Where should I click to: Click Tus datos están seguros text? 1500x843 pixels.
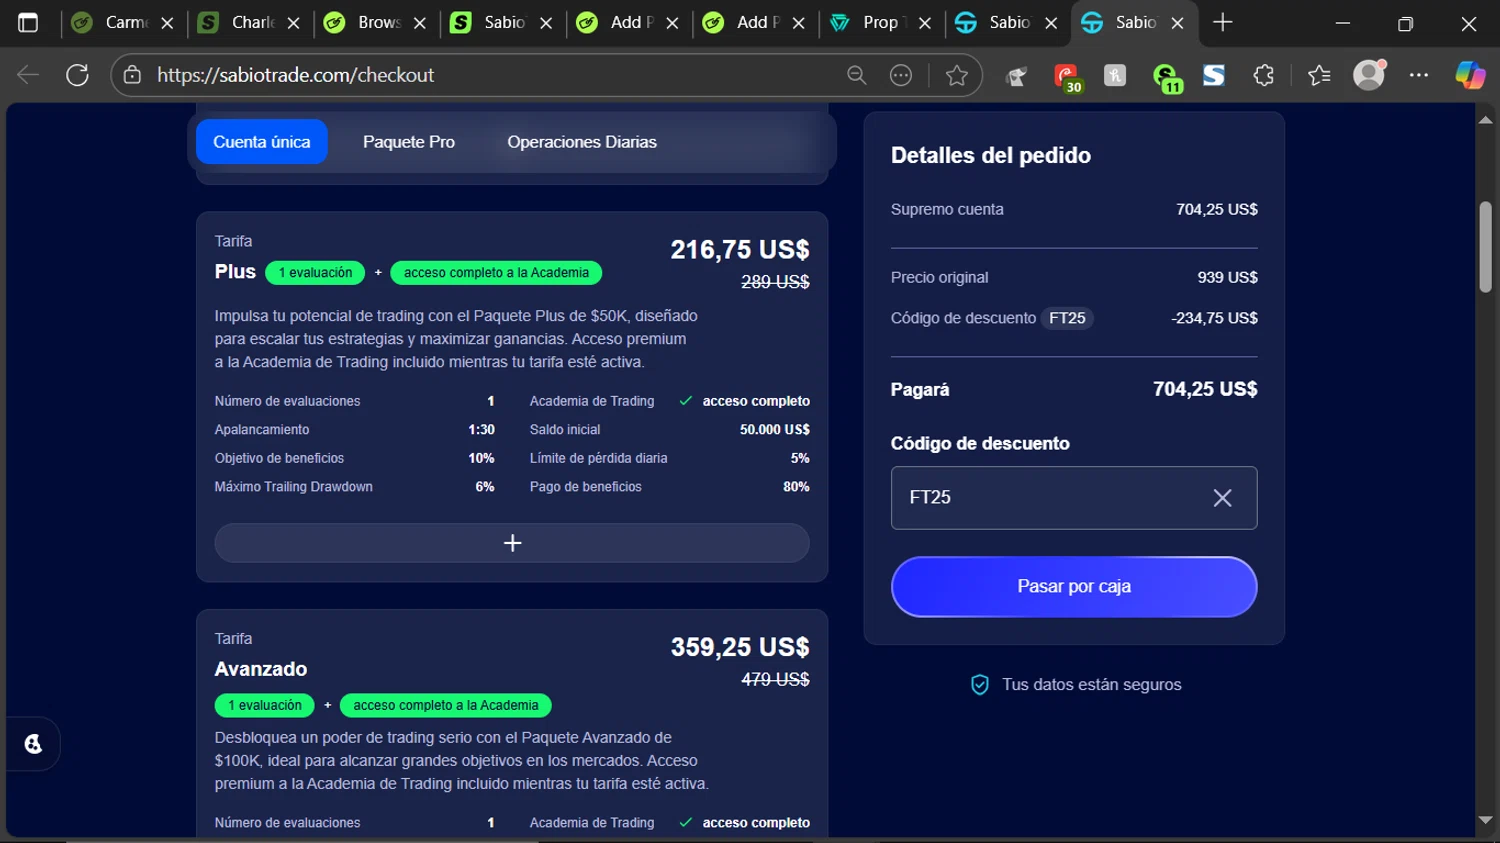click(1092, 685)
